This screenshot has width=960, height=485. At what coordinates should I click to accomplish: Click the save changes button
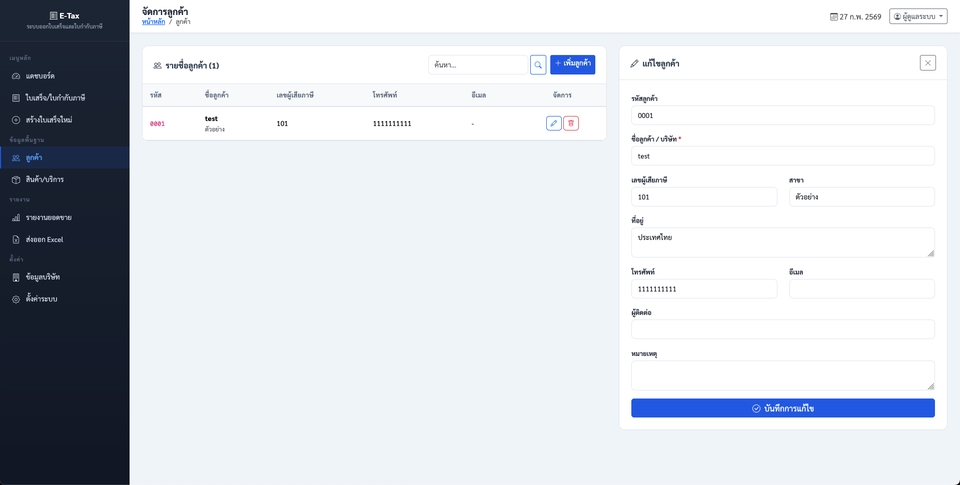click(782, 408)
